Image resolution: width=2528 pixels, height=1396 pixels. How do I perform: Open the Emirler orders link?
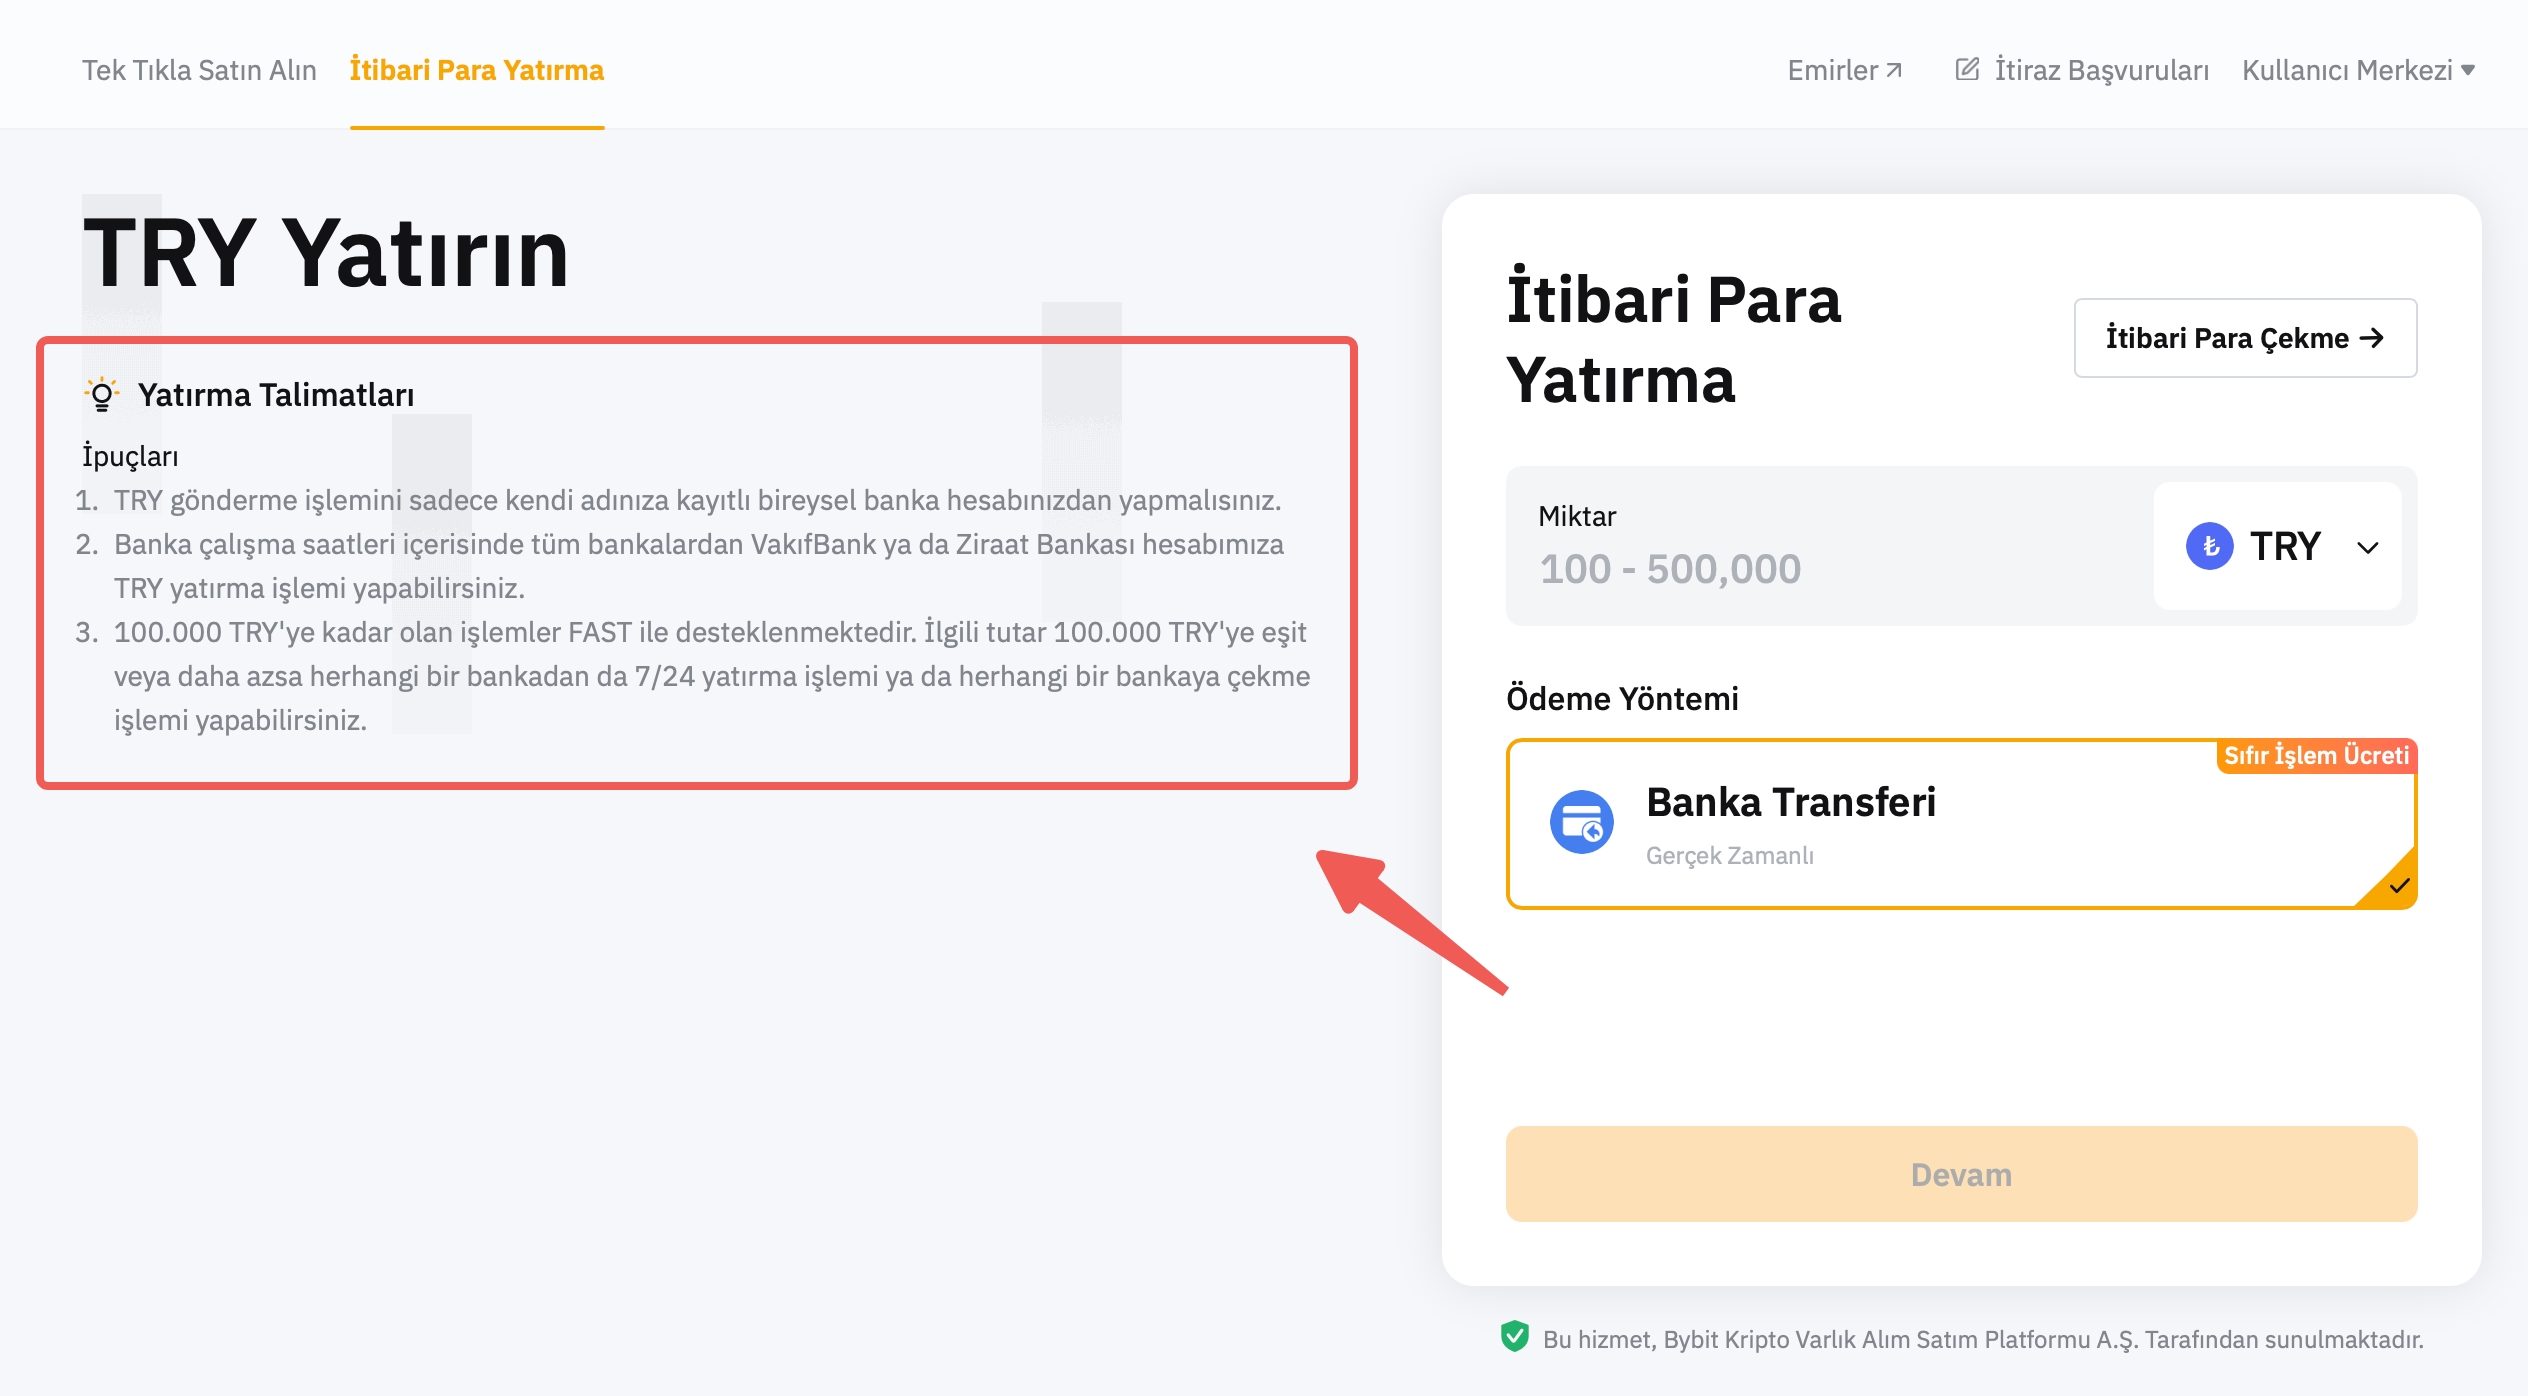pos(1833,70)
